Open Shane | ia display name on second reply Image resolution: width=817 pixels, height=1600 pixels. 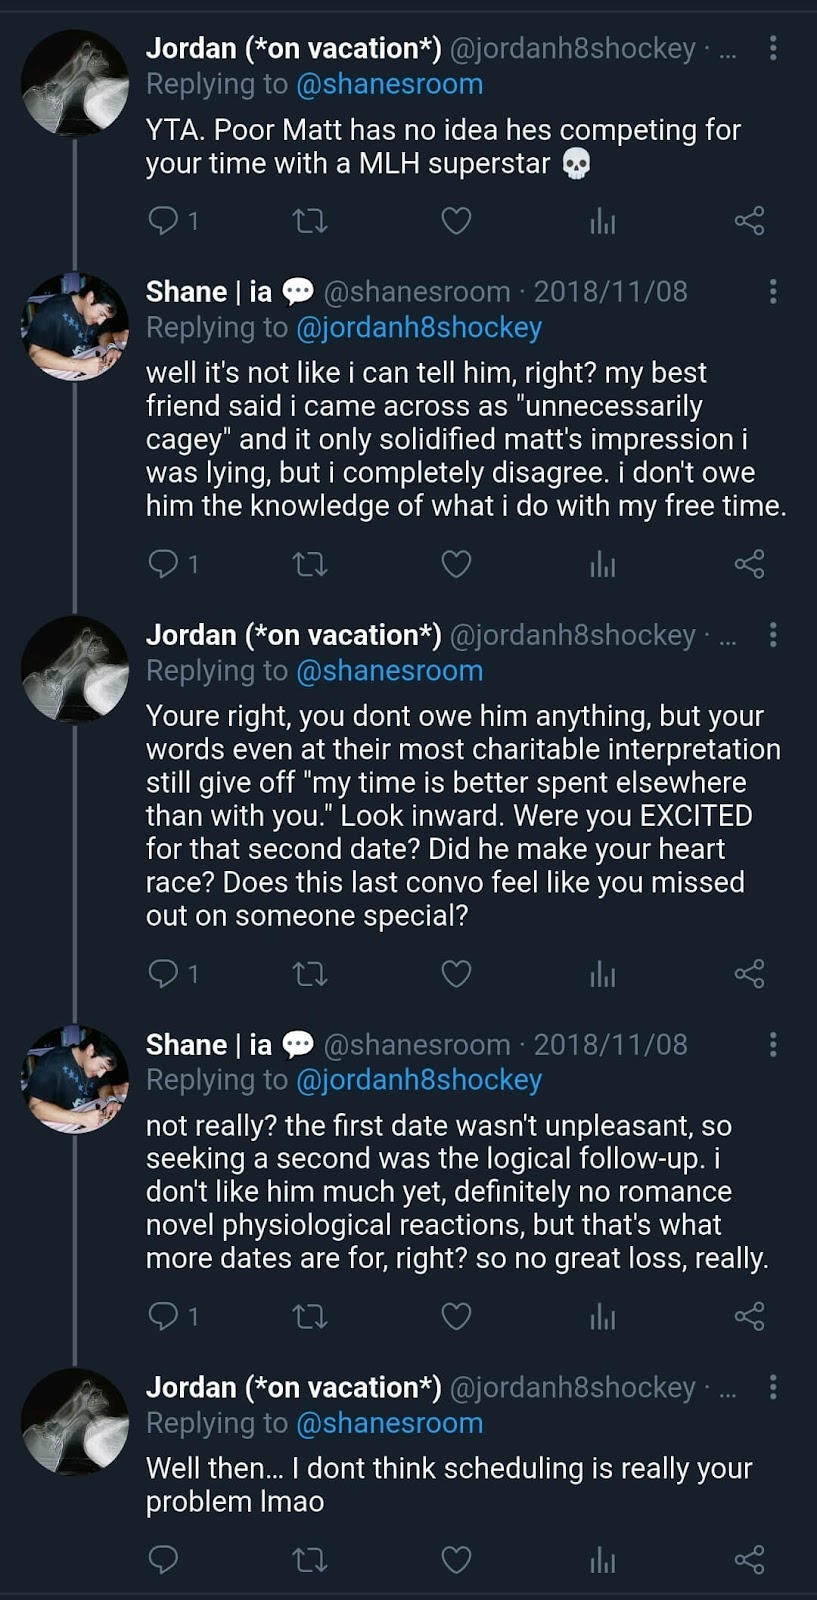pos(209,1045)
